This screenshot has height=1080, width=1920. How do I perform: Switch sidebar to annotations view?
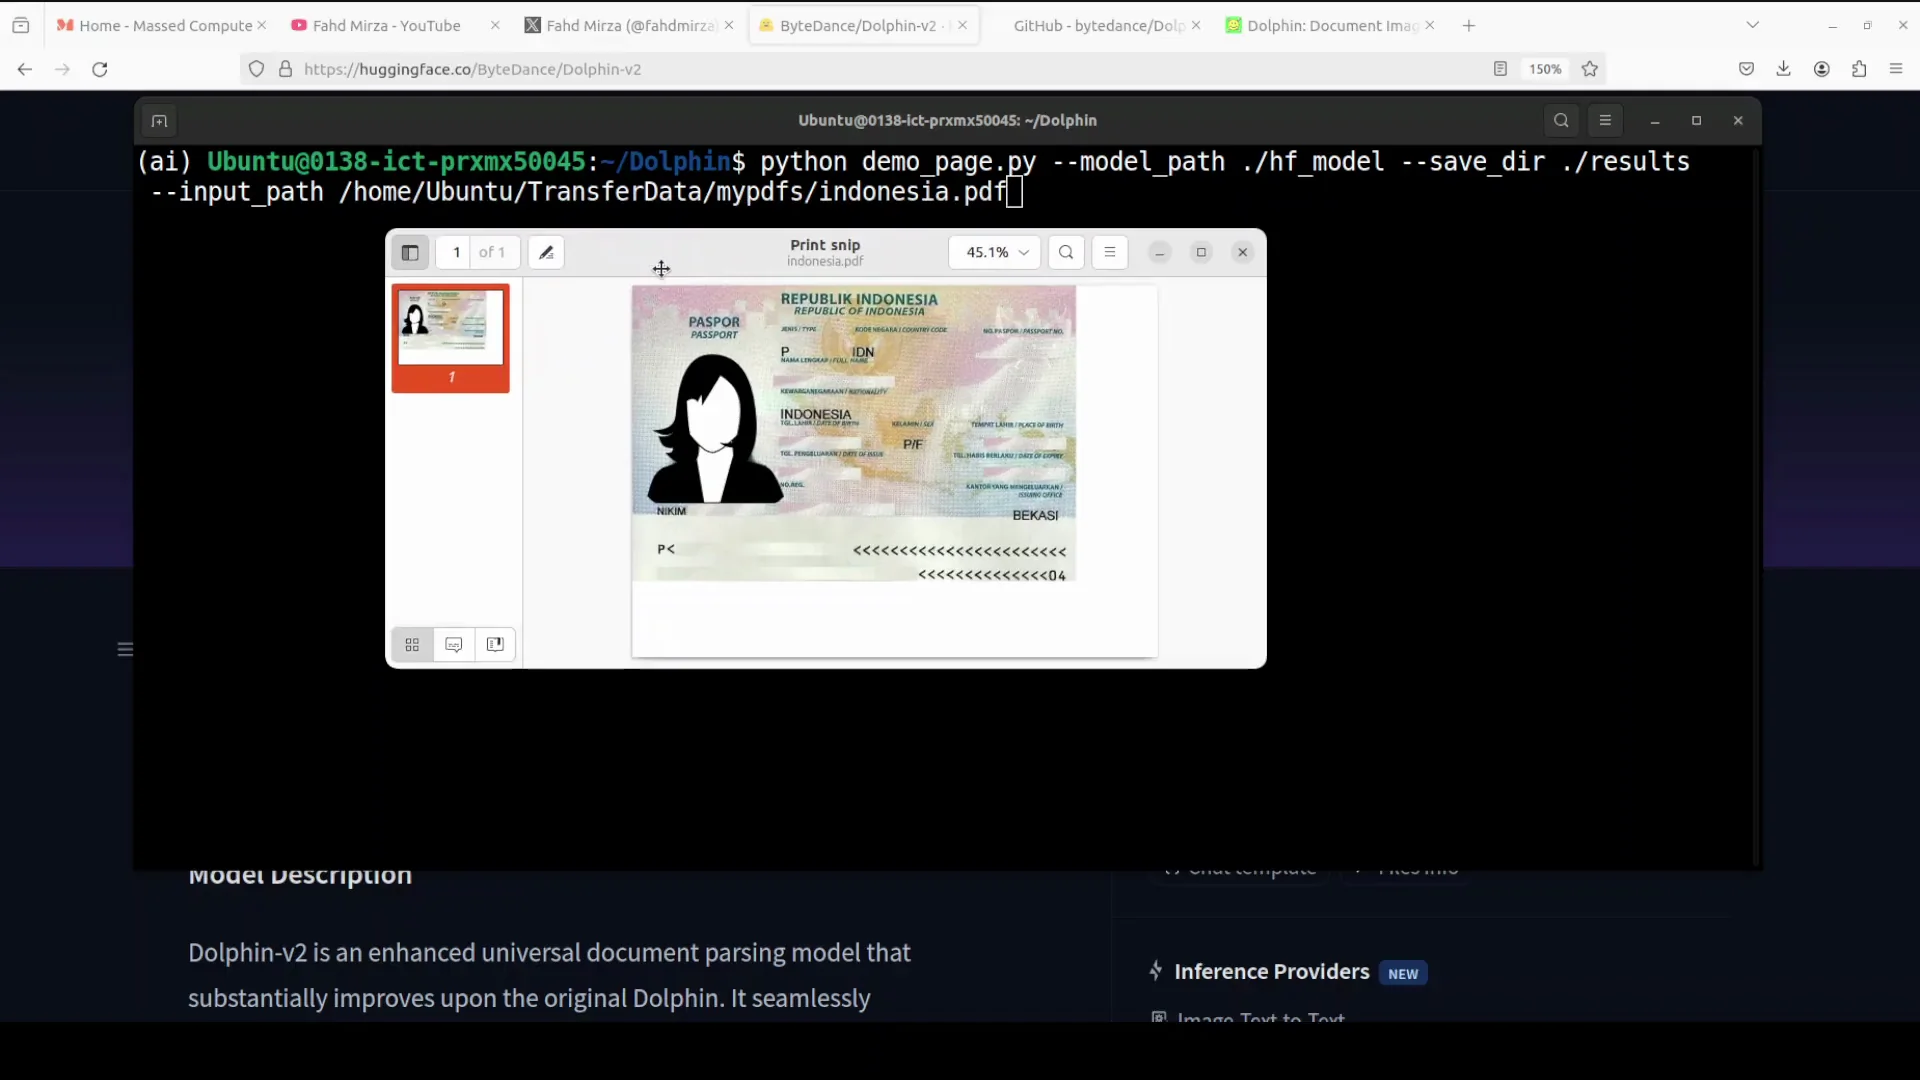point(453,644)
